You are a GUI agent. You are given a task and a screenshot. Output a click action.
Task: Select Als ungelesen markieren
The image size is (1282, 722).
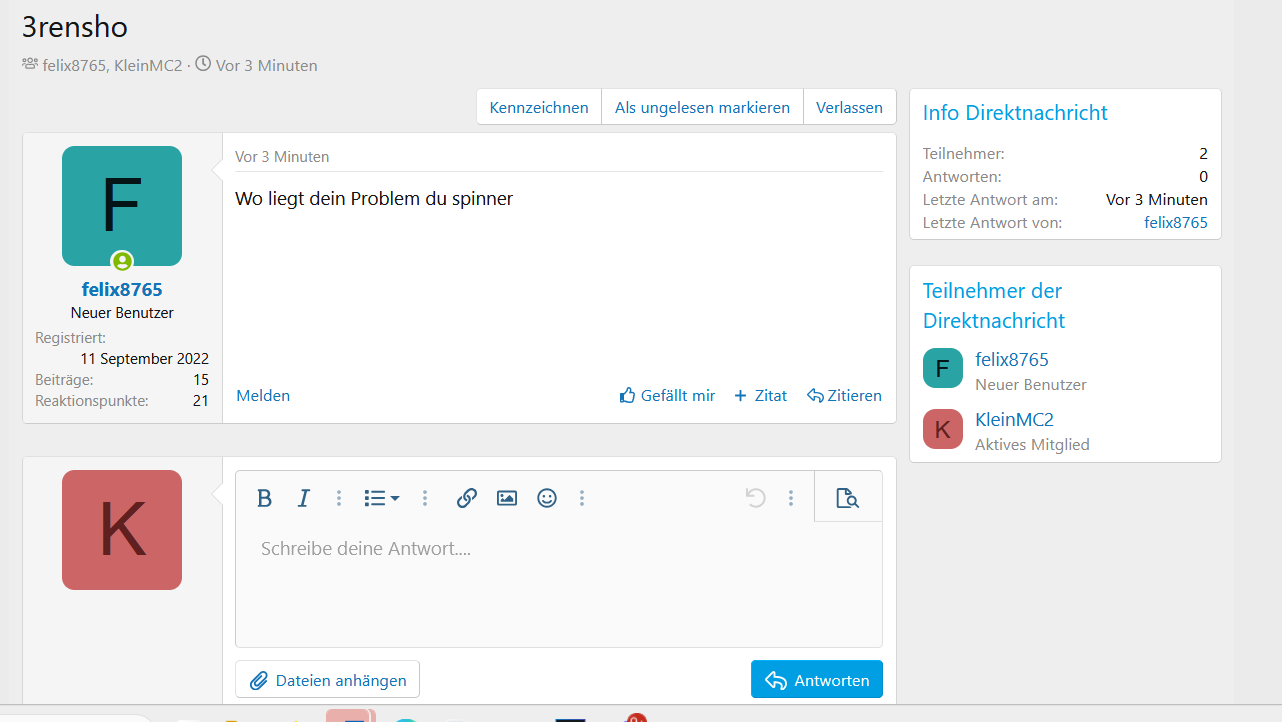(x=702, y=108)
